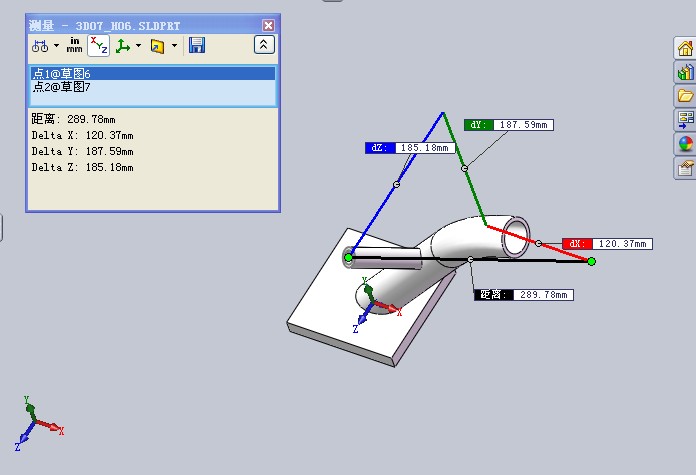Screen dimensions: 696x475
Task: Open the measurement history dropdown arrow
Action: (x=174, y=45)
